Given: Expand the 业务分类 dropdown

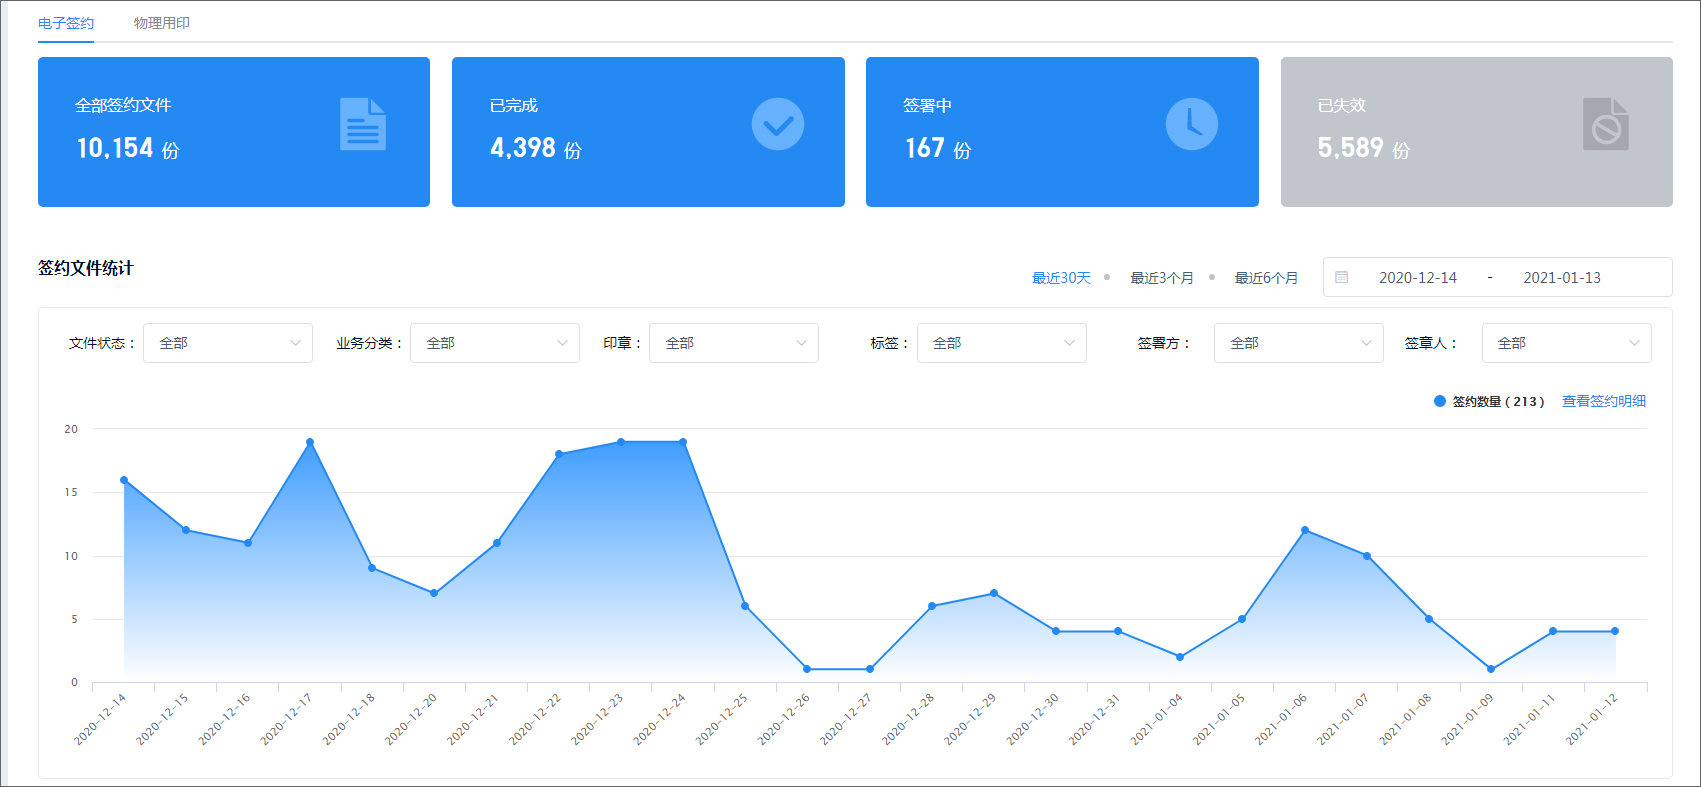Looking at the screenshot, I should (x=495, y=343).
